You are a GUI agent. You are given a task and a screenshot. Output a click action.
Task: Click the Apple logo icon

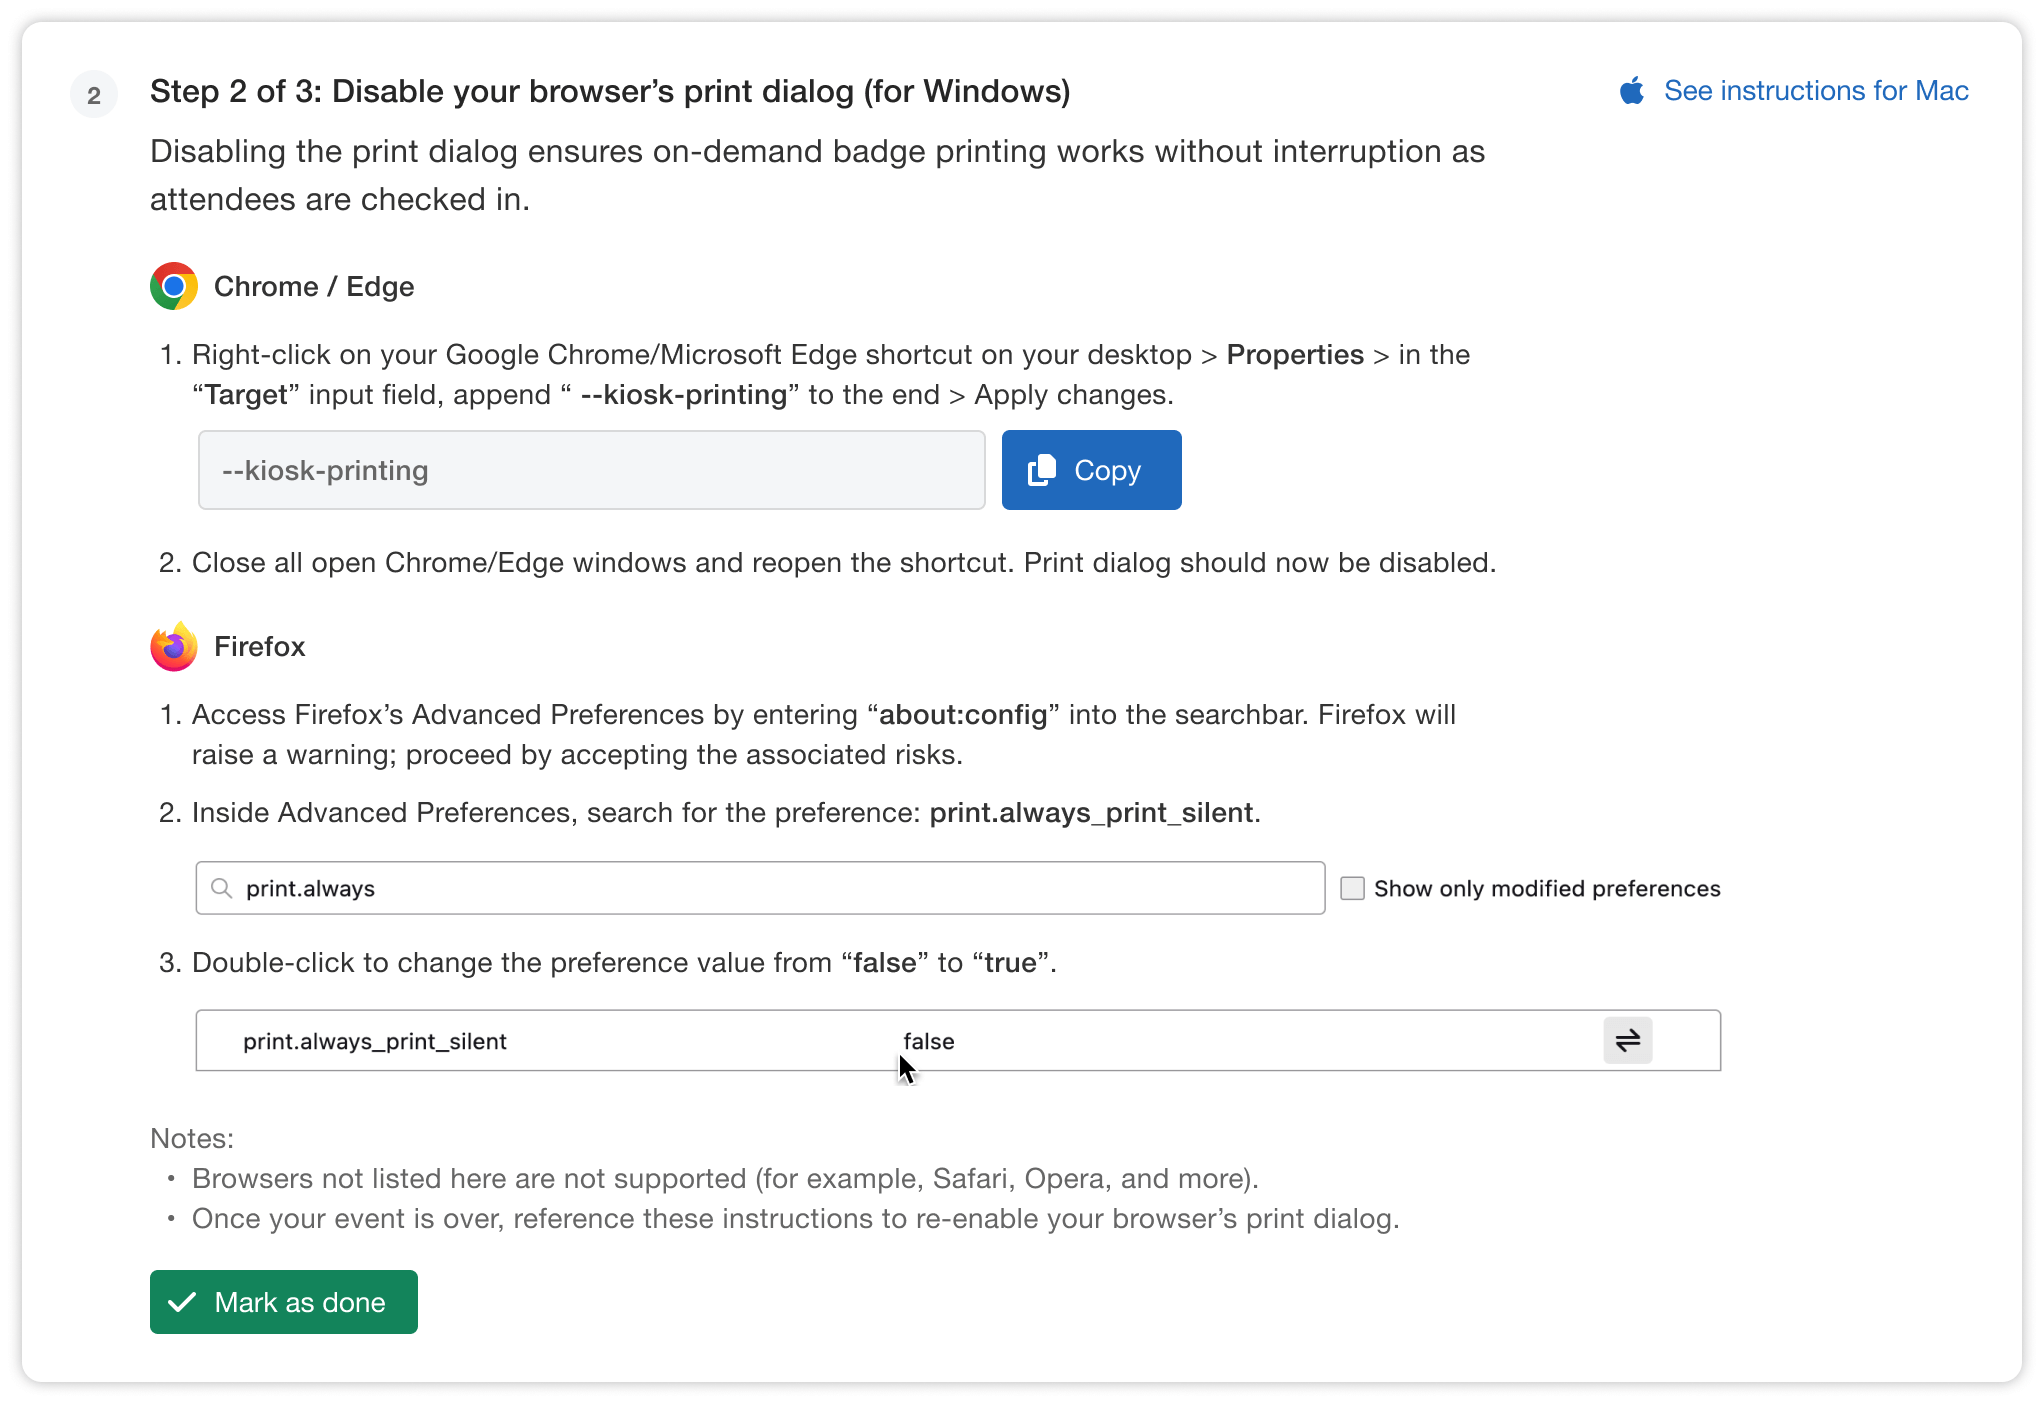[1631, 91]
